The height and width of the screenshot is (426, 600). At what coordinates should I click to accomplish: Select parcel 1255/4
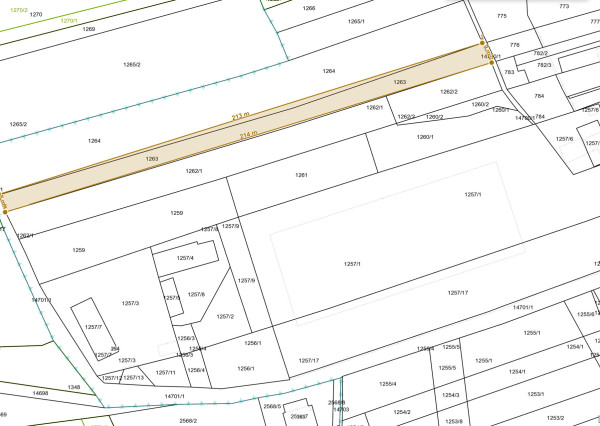387,384
